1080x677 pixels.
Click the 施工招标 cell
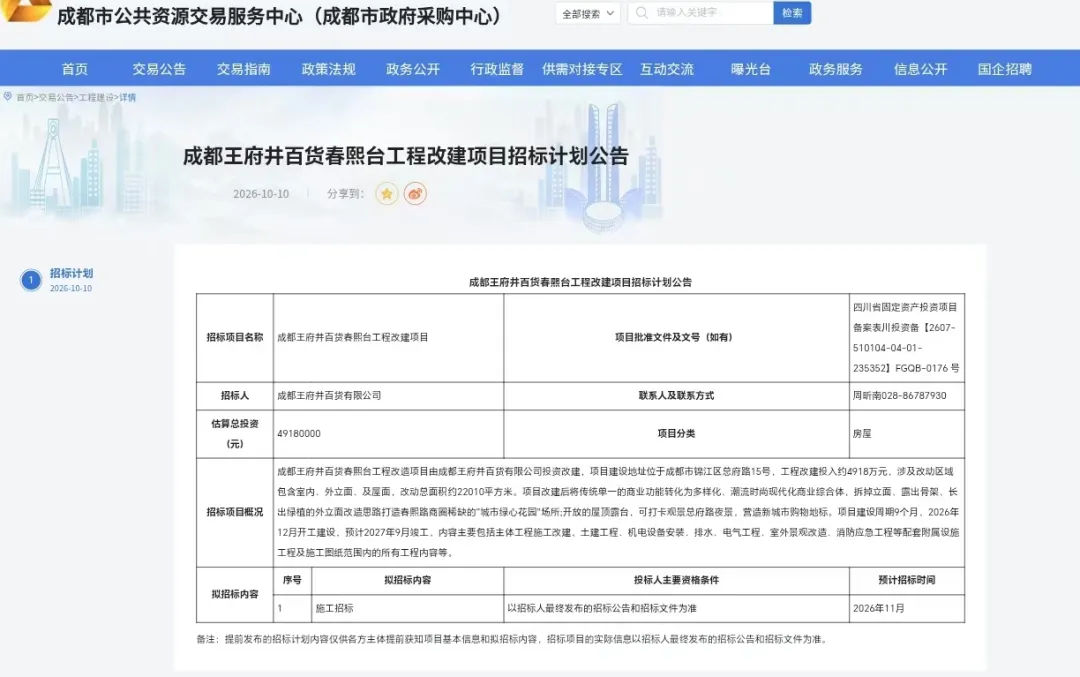(x=408, y=609)
